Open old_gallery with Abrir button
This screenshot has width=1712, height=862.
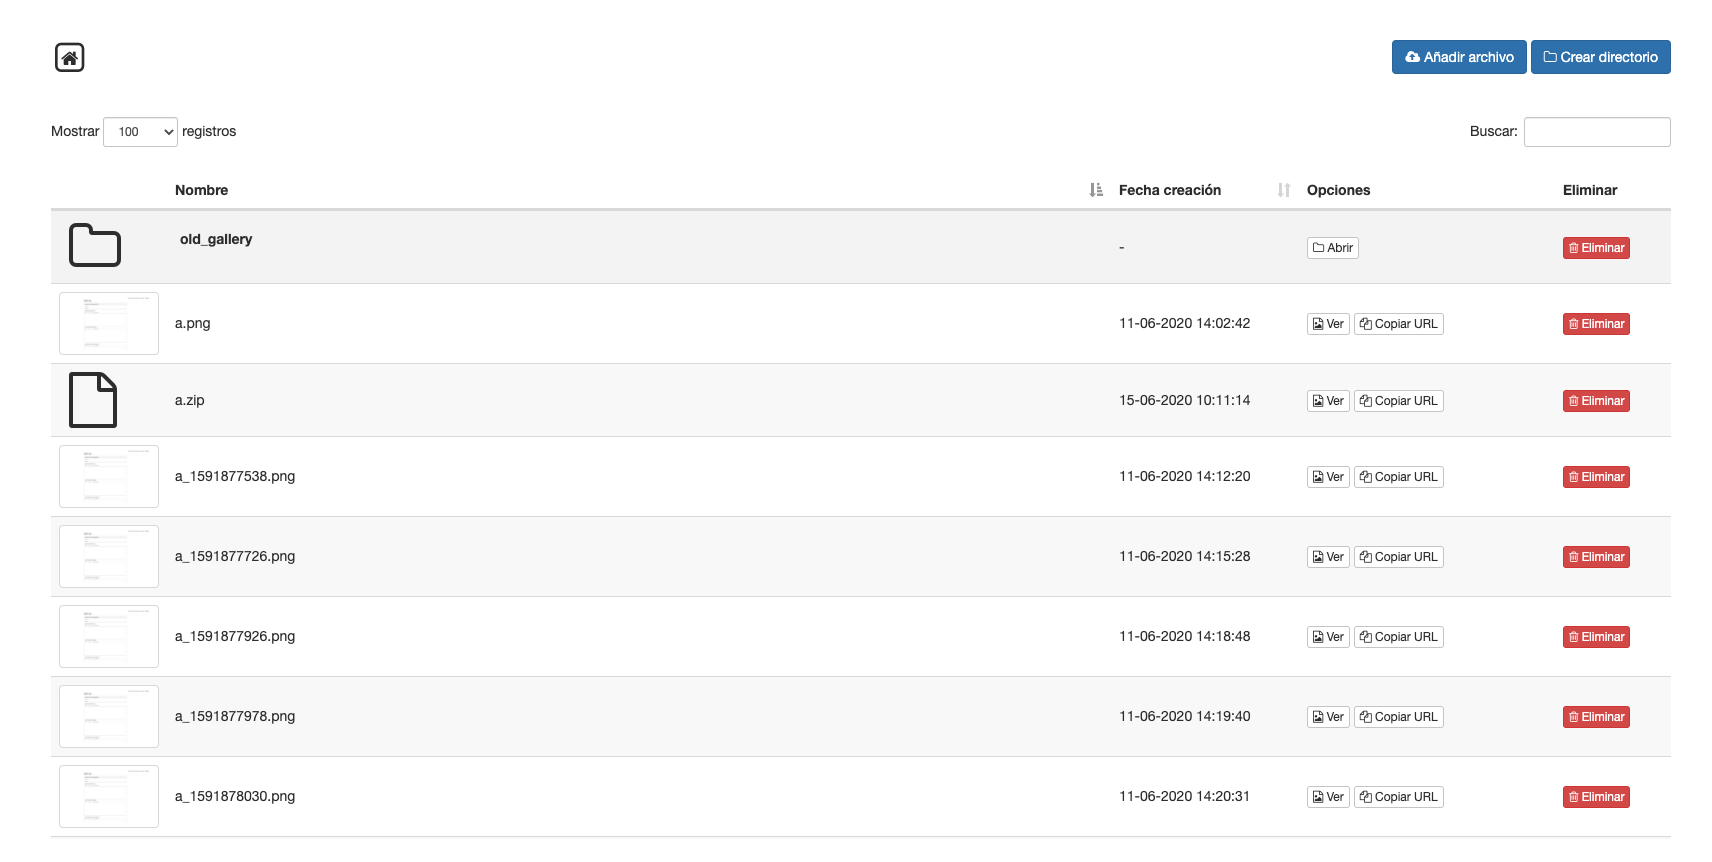(1332, 248)
